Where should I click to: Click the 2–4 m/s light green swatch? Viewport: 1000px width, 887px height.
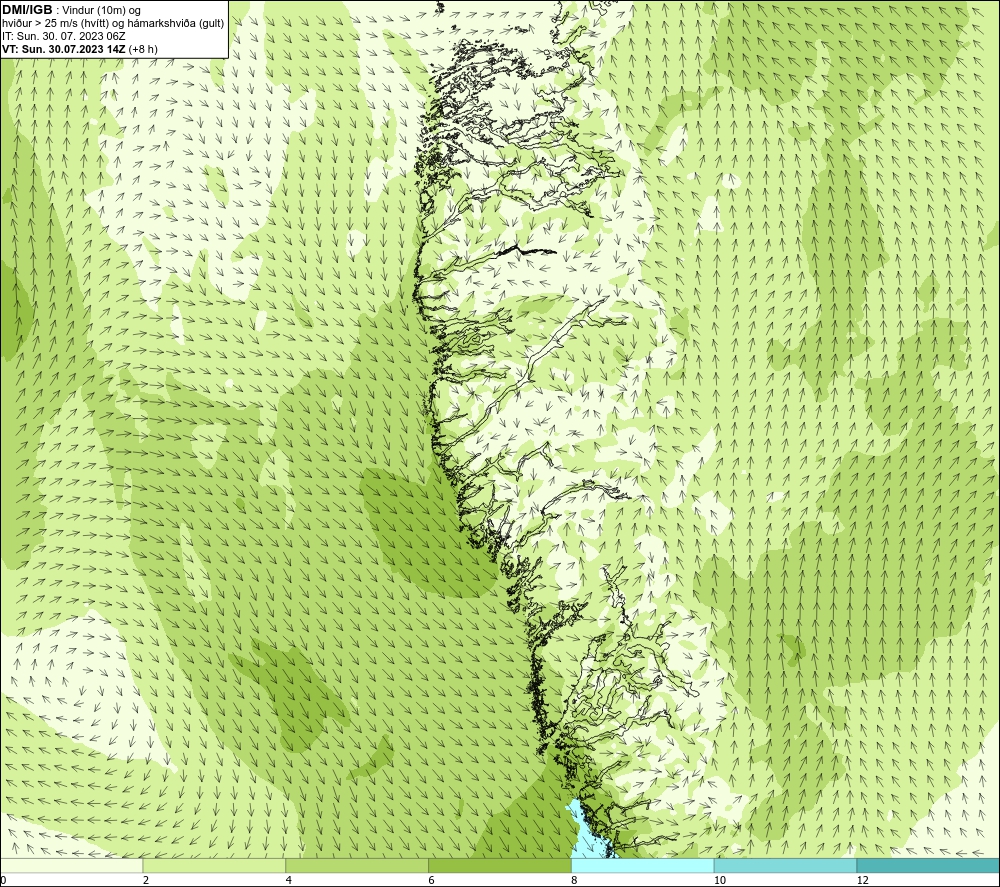[x=214, y=865]
